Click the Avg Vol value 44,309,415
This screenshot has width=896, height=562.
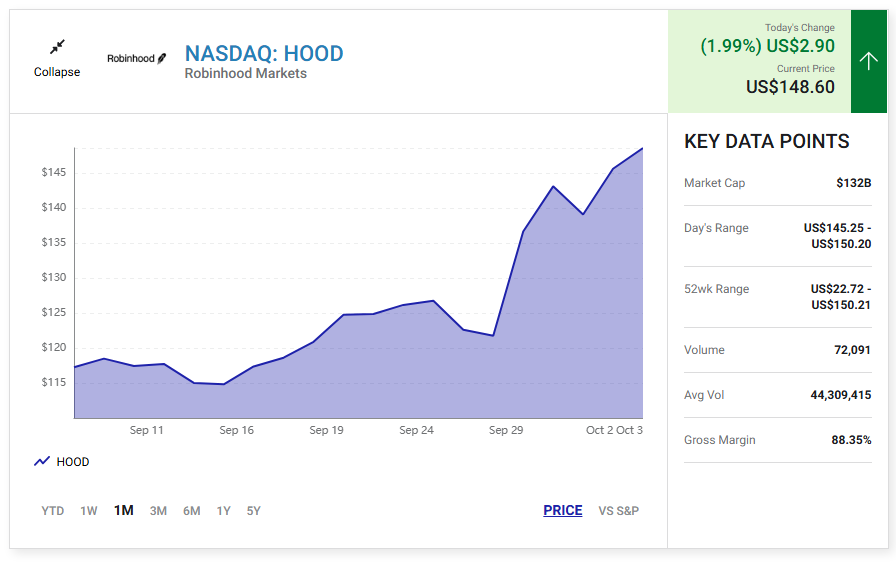click(841, 395)
